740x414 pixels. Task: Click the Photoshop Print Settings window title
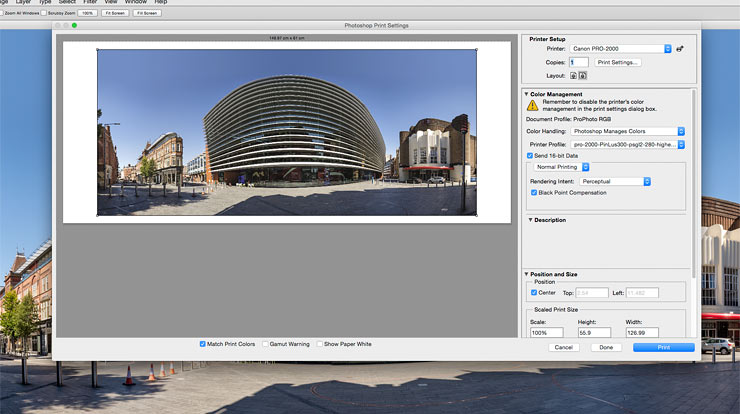tap(376, 25)
